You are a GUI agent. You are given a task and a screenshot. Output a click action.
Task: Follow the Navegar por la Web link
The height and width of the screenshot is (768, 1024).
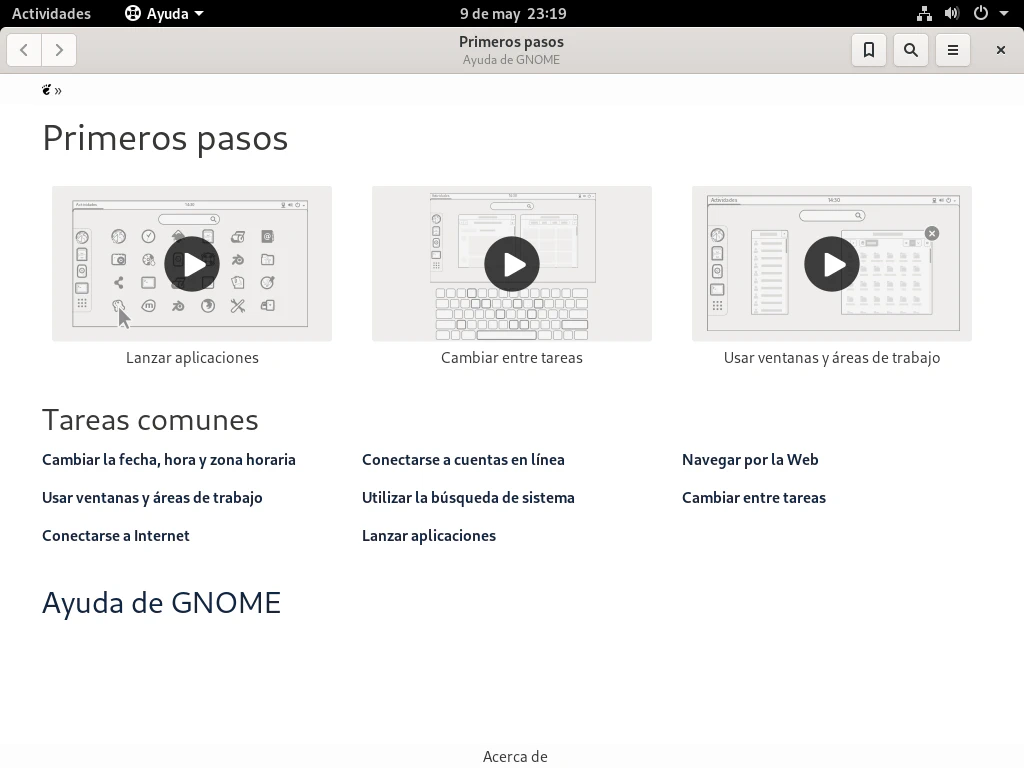click(x=750, y=460)
